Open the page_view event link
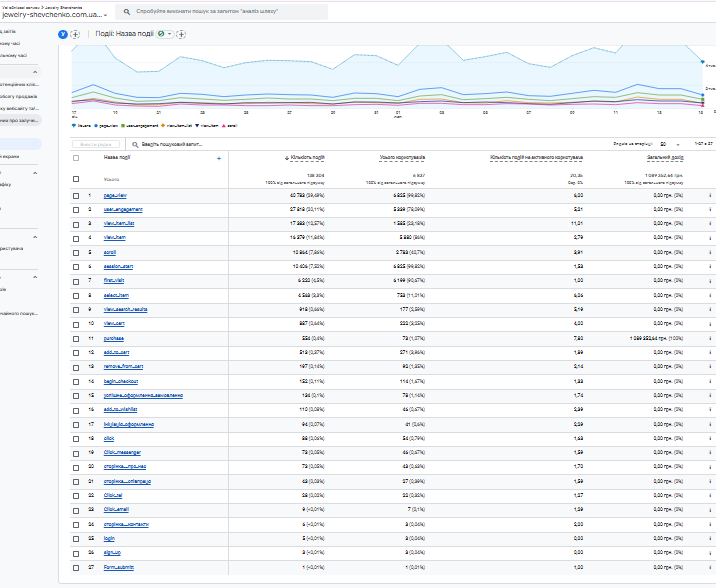Image resolution: width=716 pixels, height=588 pixels. click(x=115, y=195)
